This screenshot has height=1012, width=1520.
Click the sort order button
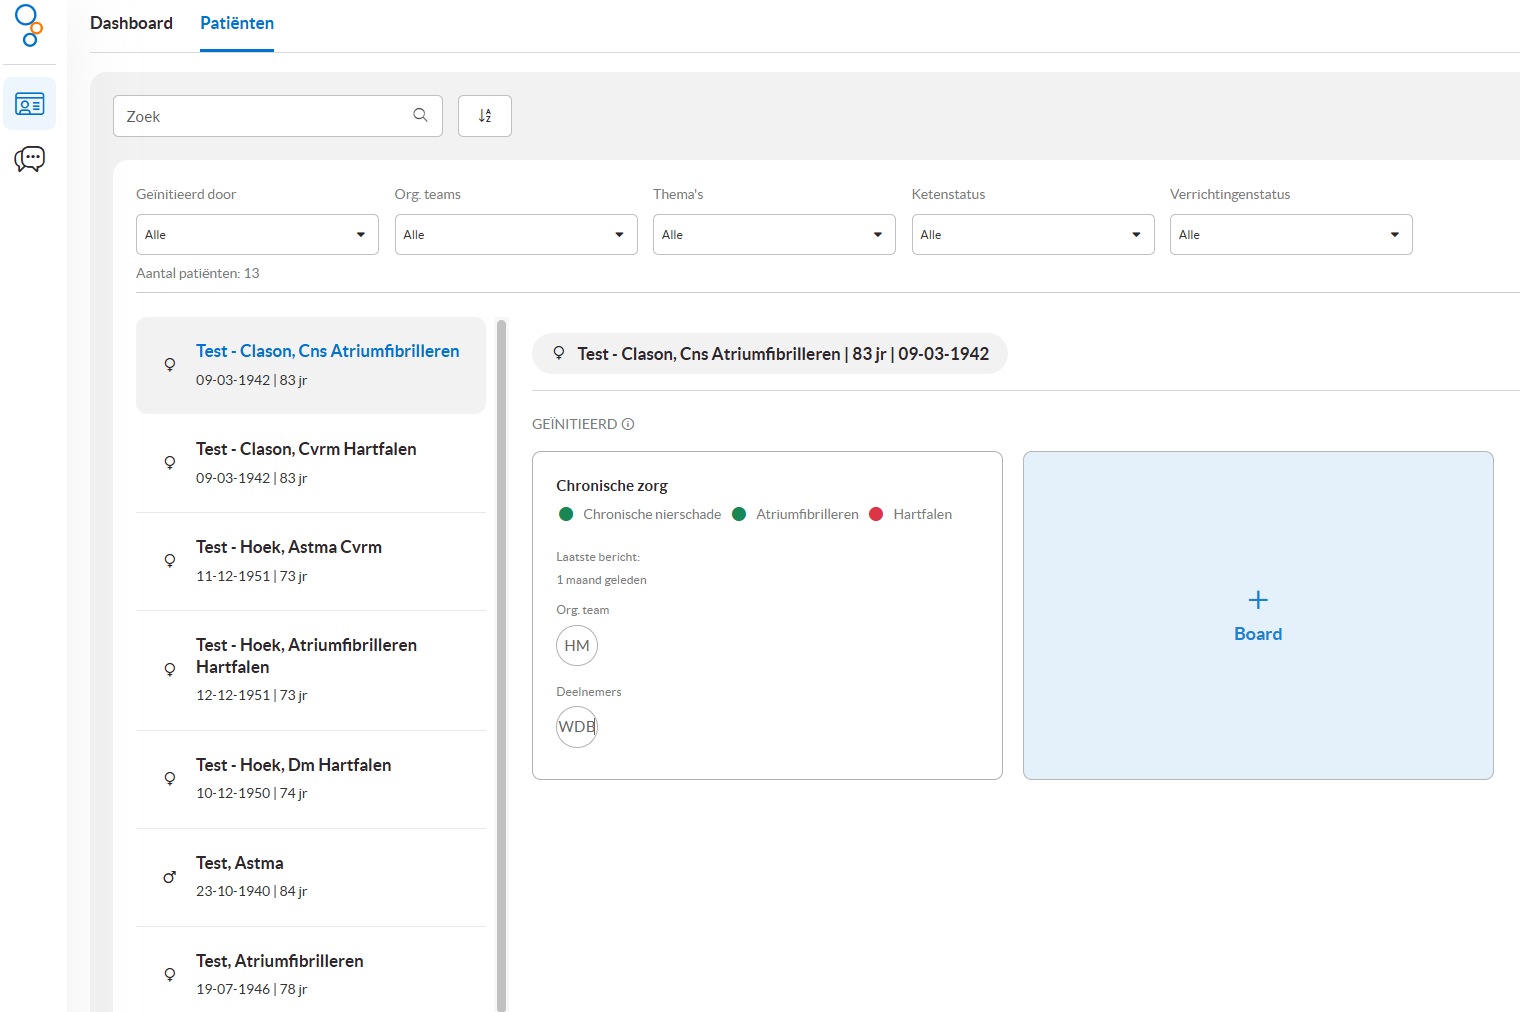[x=485, y=116]
